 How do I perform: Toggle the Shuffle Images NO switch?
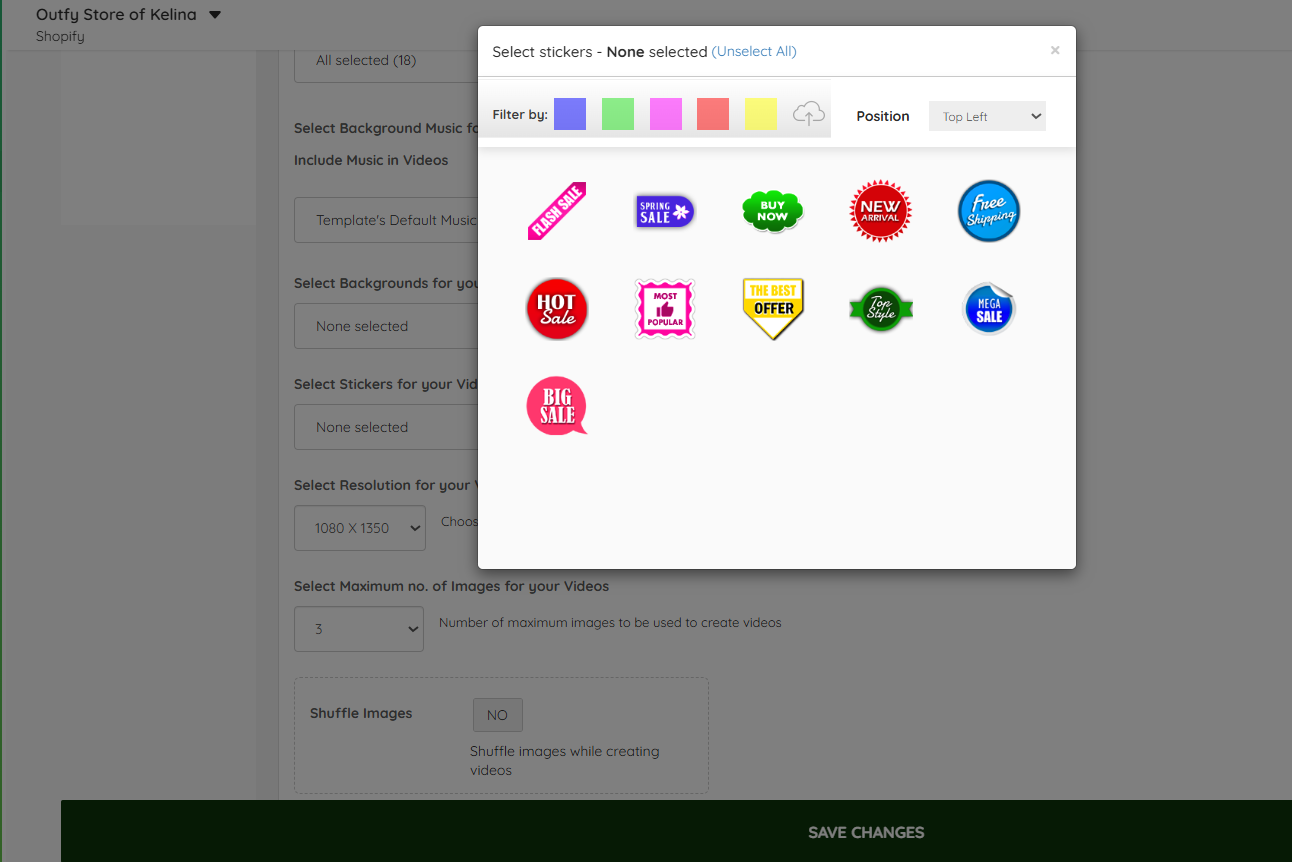pos(498,715)
